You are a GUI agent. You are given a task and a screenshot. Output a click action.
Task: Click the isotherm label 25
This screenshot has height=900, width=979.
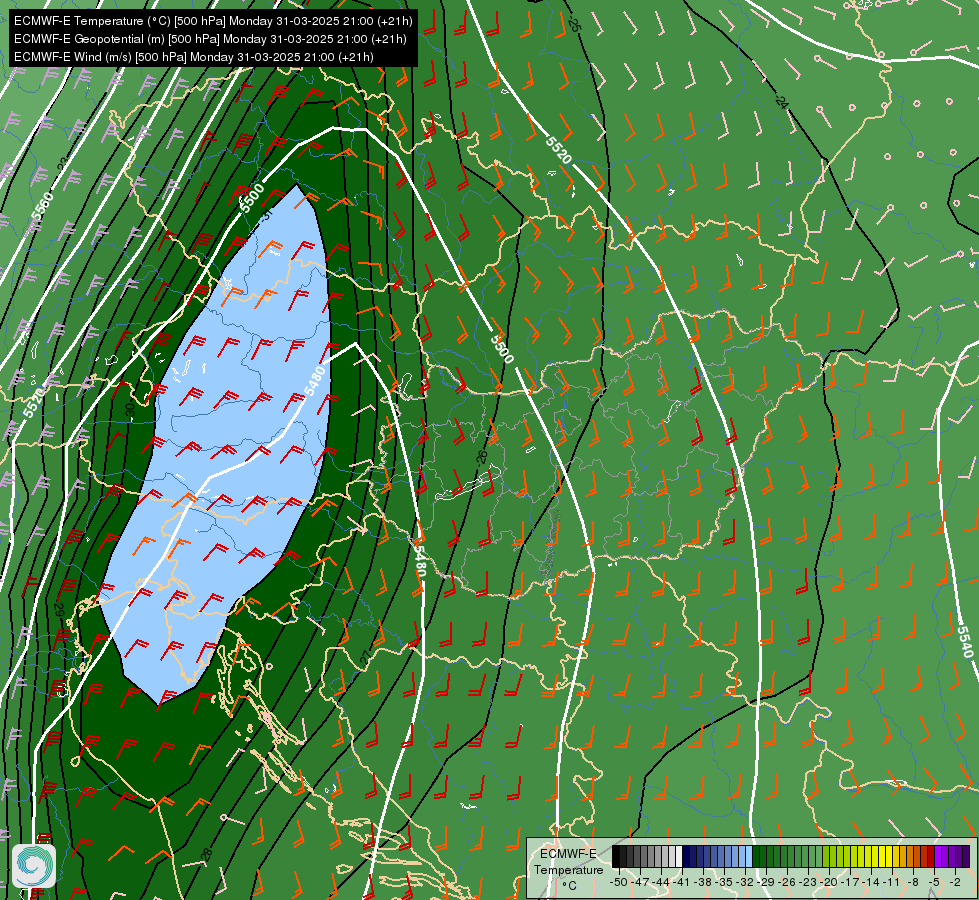574,24
